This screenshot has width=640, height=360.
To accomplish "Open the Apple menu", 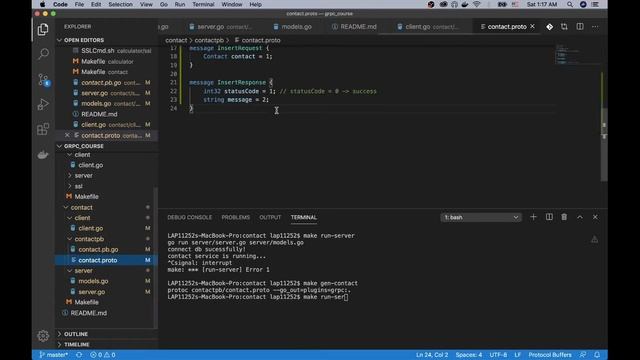I will [42, 4].
